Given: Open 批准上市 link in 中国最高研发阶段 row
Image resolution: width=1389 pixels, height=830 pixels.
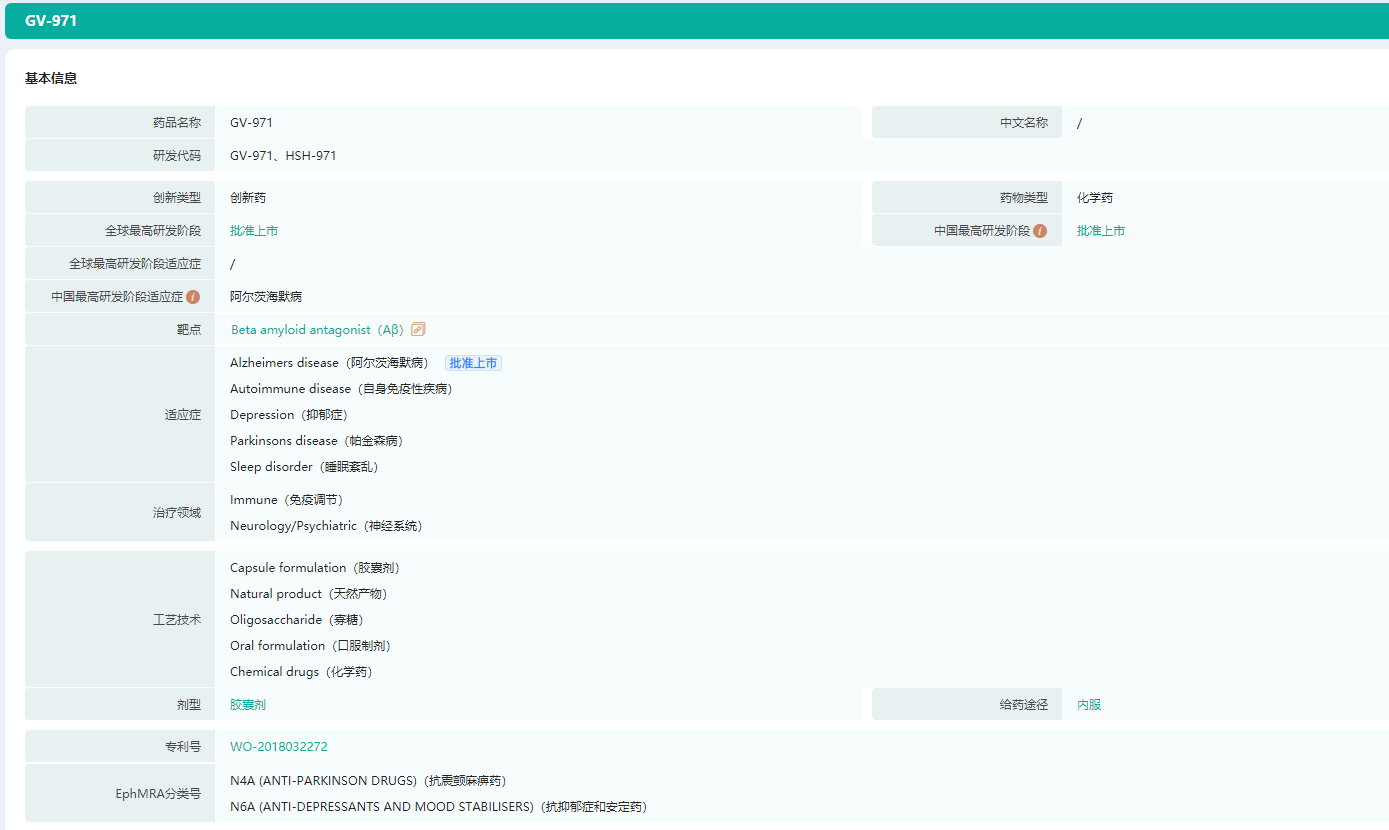Looking at the screenshot, I should click(x=1101, y=231).
